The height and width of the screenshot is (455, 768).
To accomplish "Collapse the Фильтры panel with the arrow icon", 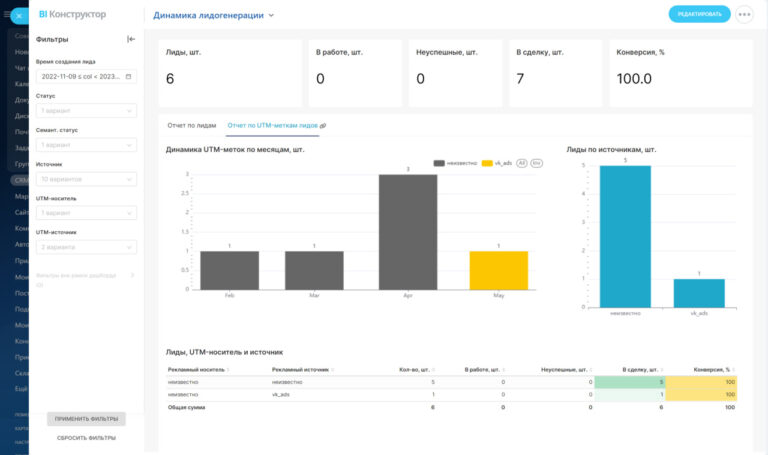I will [x=131, y=39].
